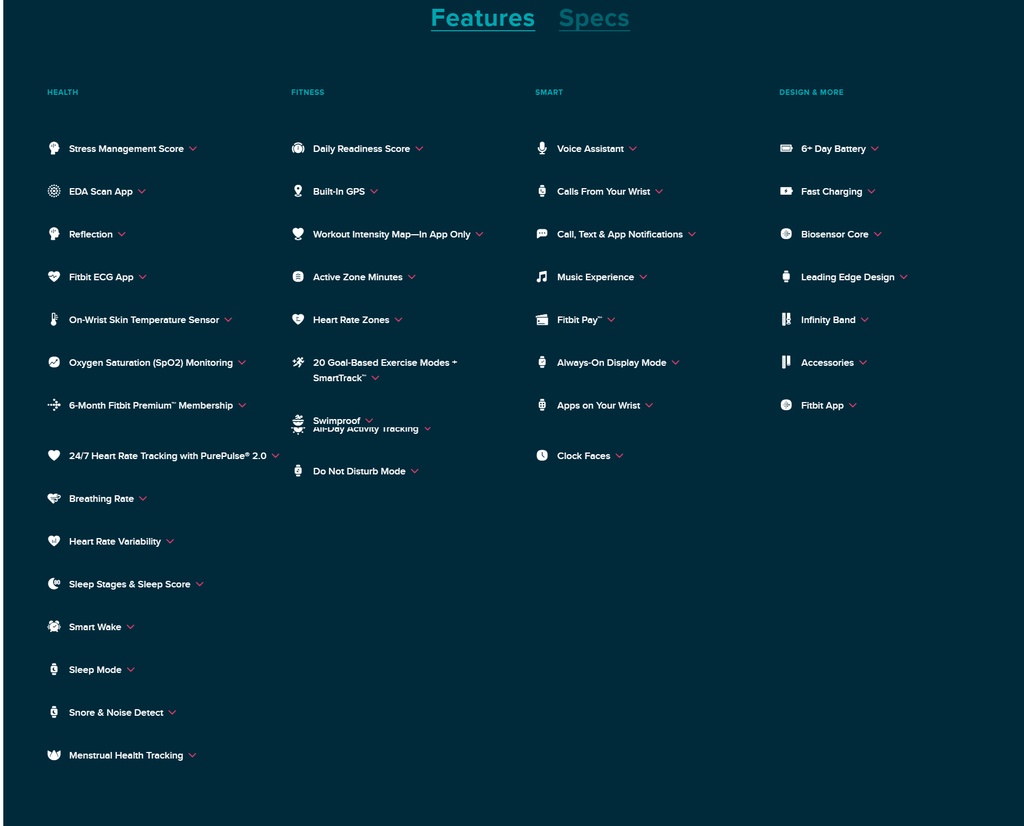Viewport: 1024px width, 826px height.
Task: Expand the Heart Rate Zones chevron
Action: pos(398,320)
